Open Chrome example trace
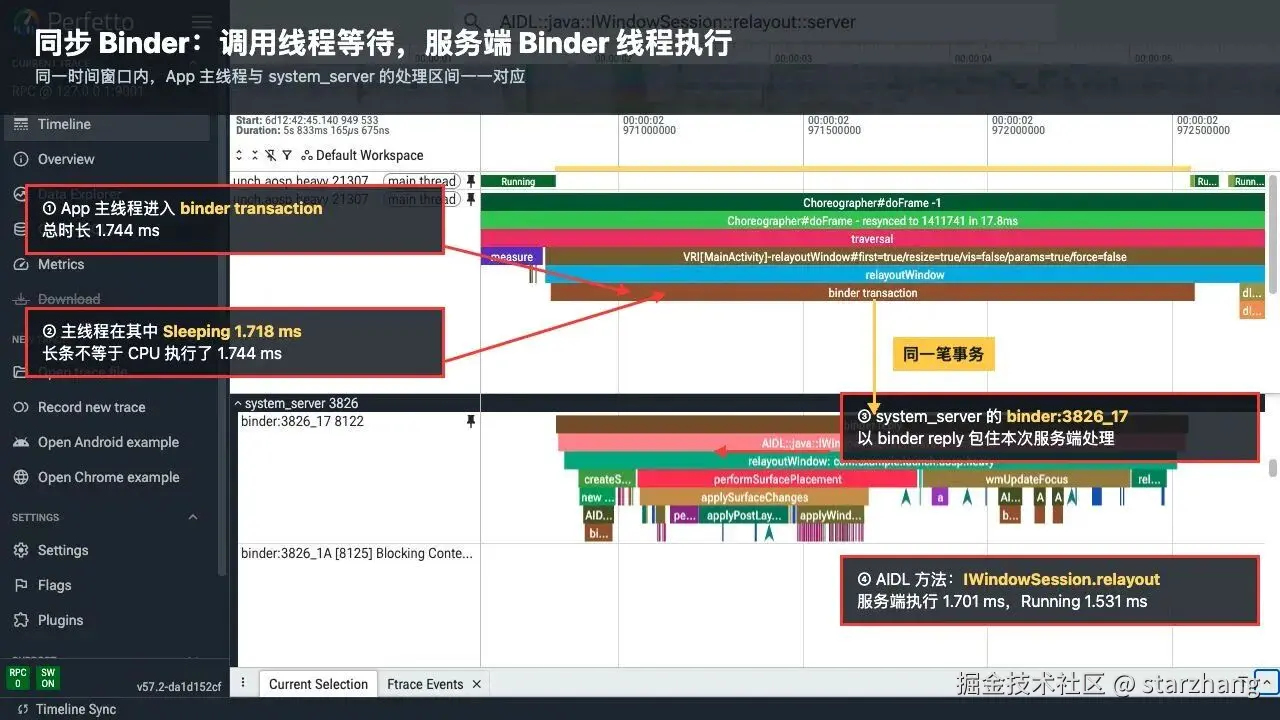Image resolution: width=1280 pixels, height=720 pixels. click(x=105, y=477)
